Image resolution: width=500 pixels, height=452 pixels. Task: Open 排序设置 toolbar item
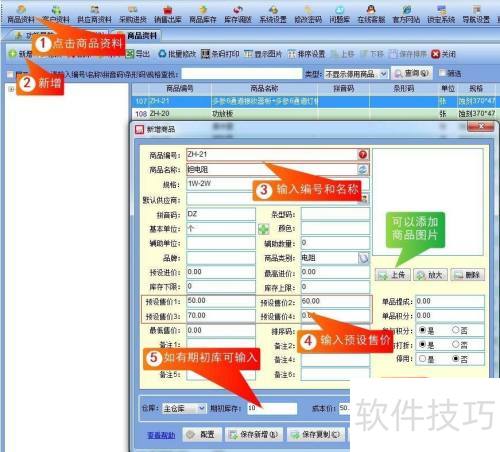pos(306,54)
